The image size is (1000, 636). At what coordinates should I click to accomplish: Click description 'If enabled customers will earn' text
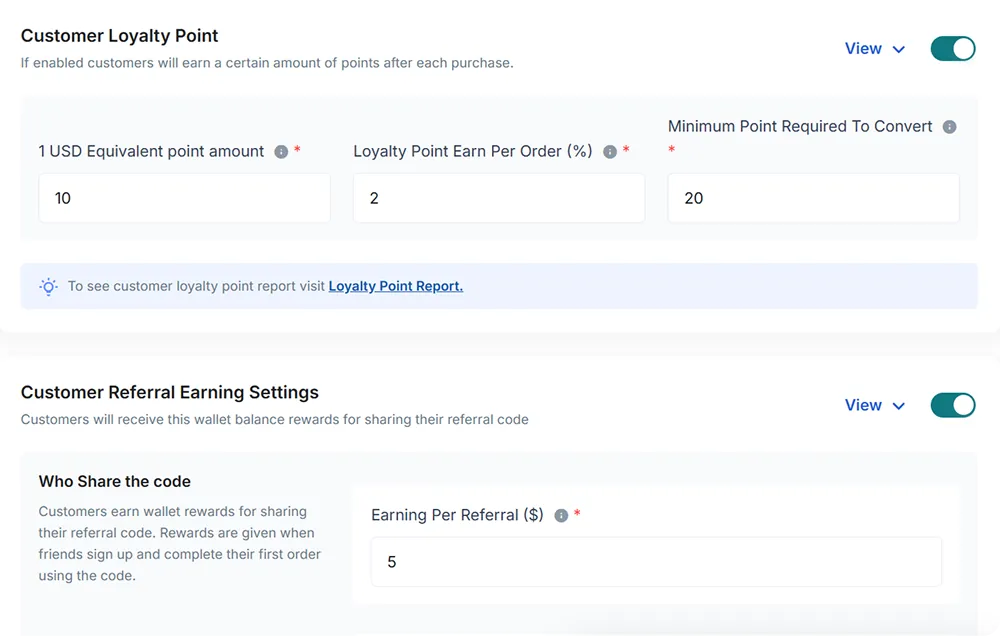(267, 63)
